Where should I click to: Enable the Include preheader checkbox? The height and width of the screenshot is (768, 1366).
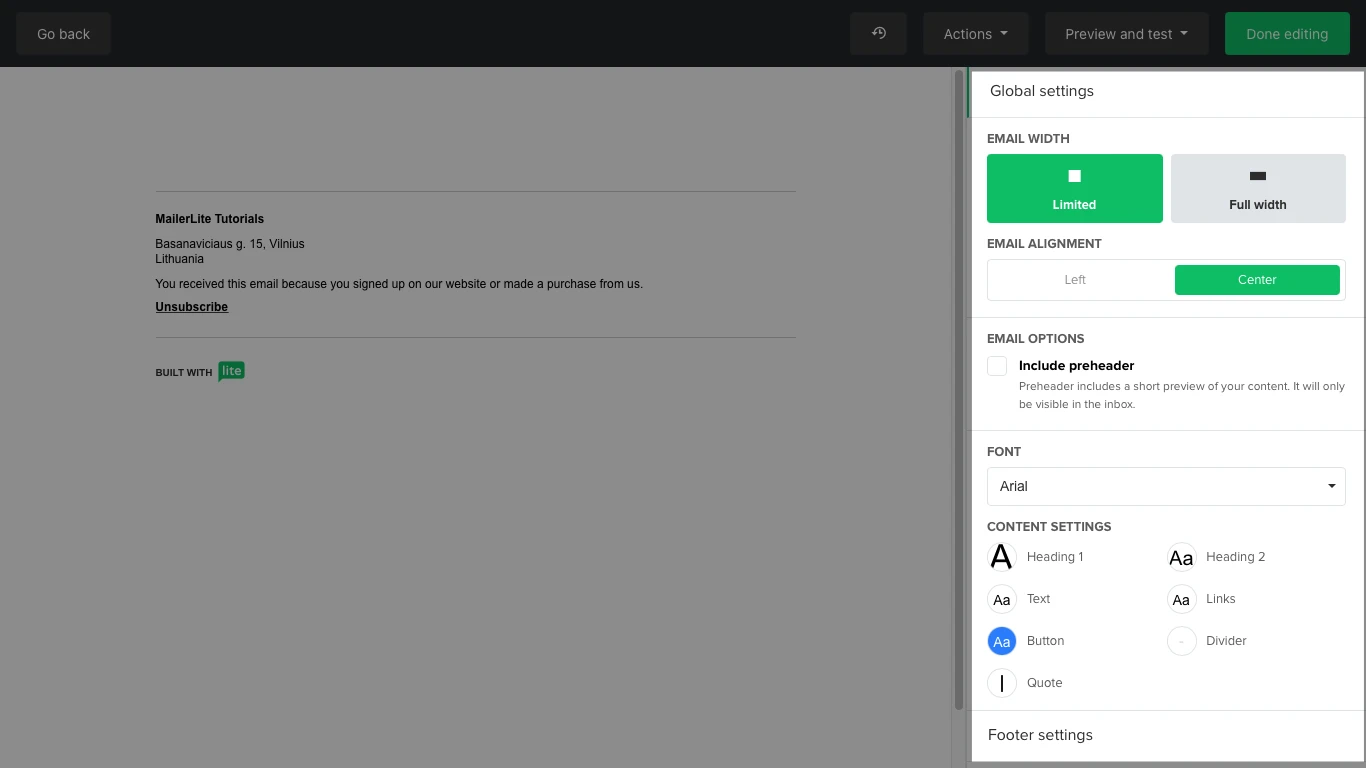tap(997, 366)
